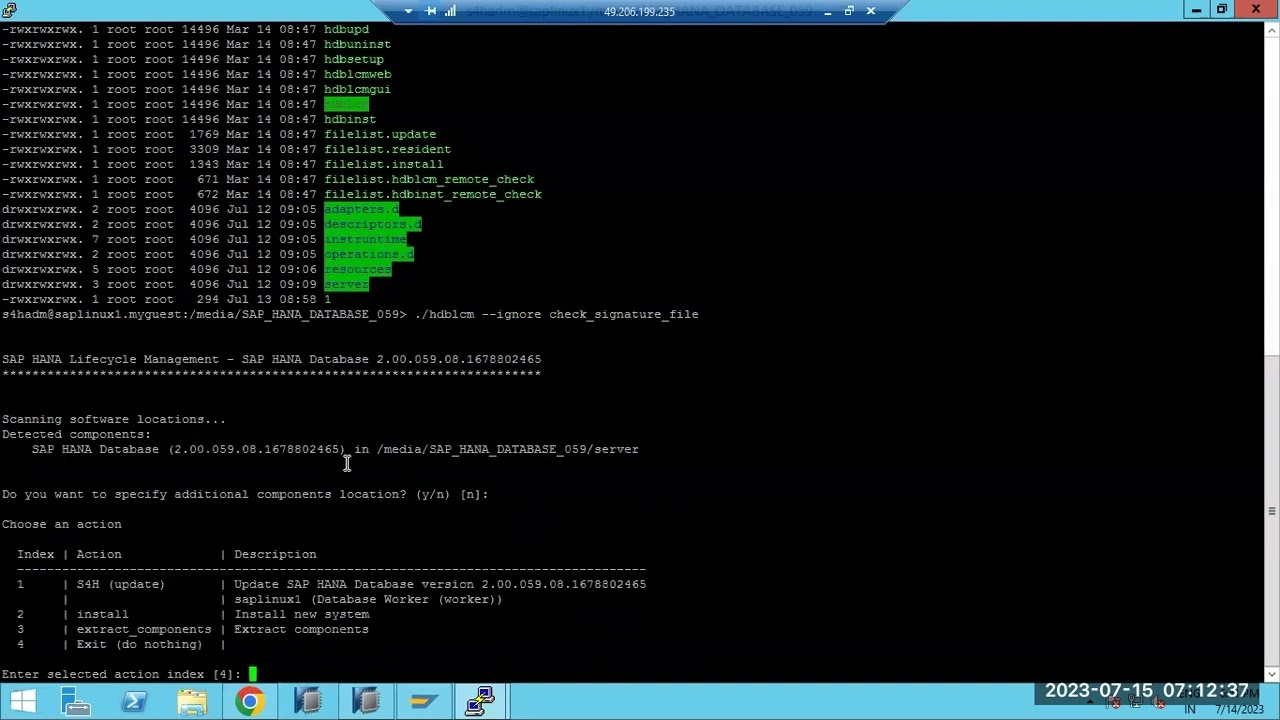Click 'filelist.hdbinst_remote_check' file name

coord(433,194)
